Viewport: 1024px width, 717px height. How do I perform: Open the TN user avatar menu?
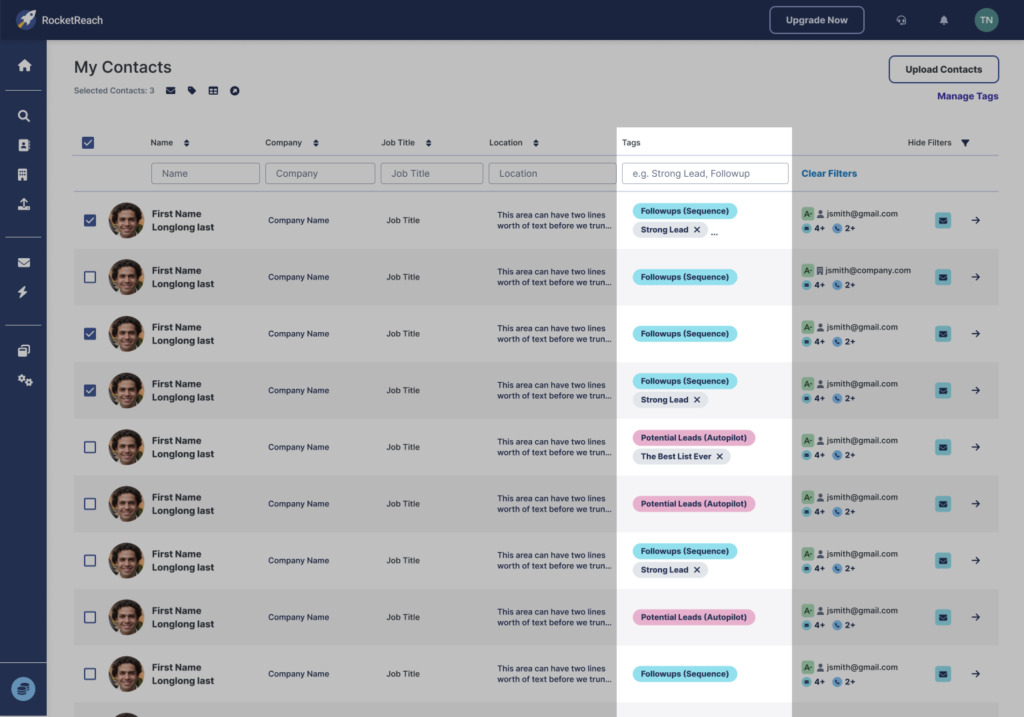(x=986, y=20)
